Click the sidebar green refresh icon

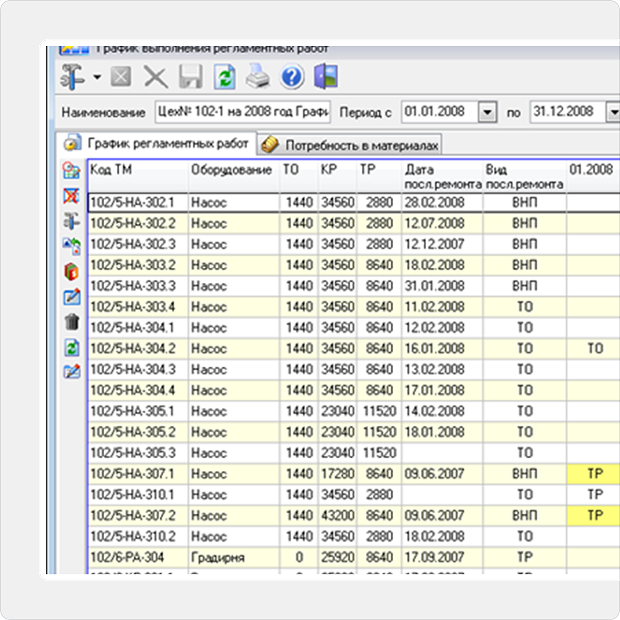72,348
